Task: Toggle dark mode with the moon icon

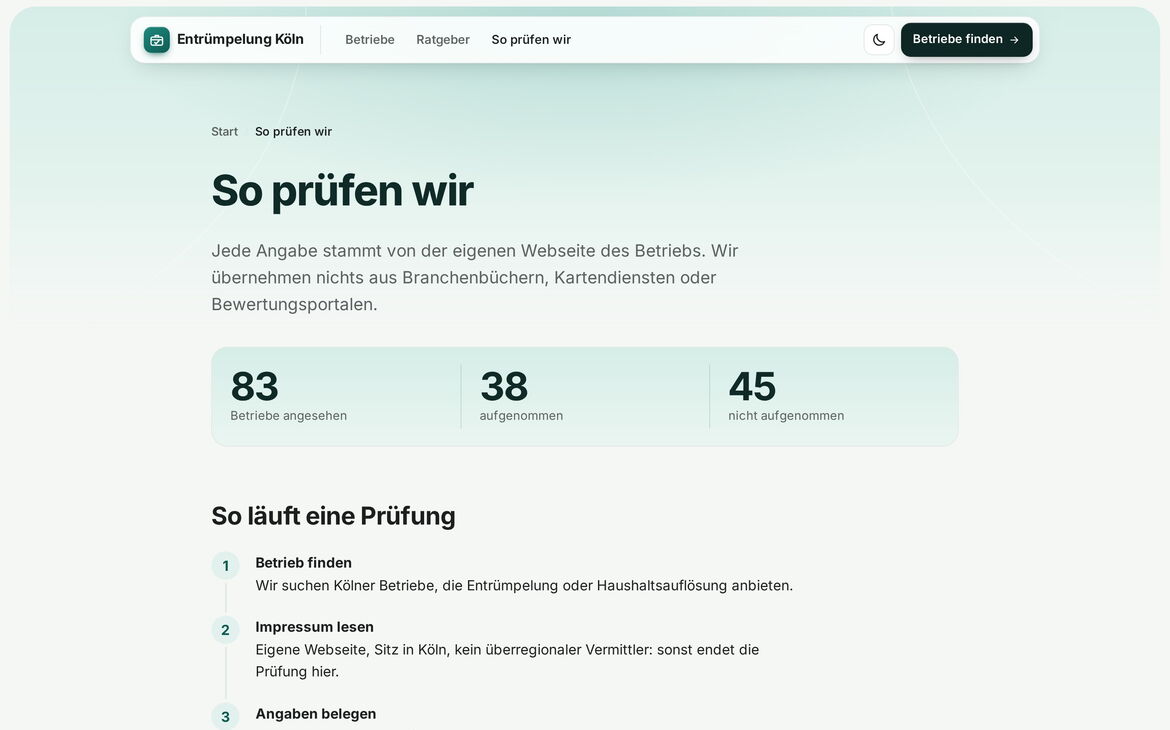Action: point(879,40)
